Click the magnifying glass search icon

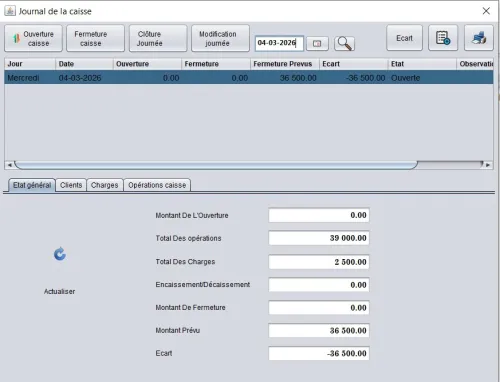click(x=344, y=44)
